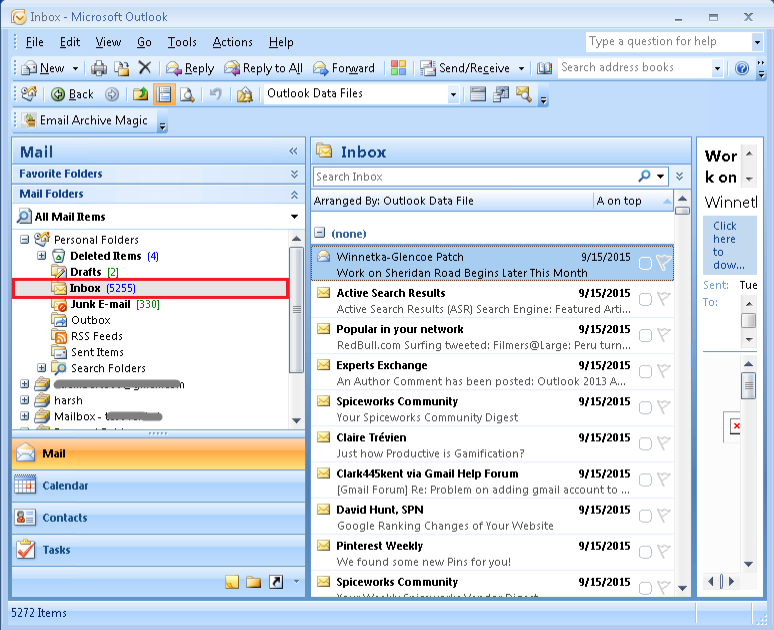
Task: Click the Move to Folder icon
Action: coord(121,68)
